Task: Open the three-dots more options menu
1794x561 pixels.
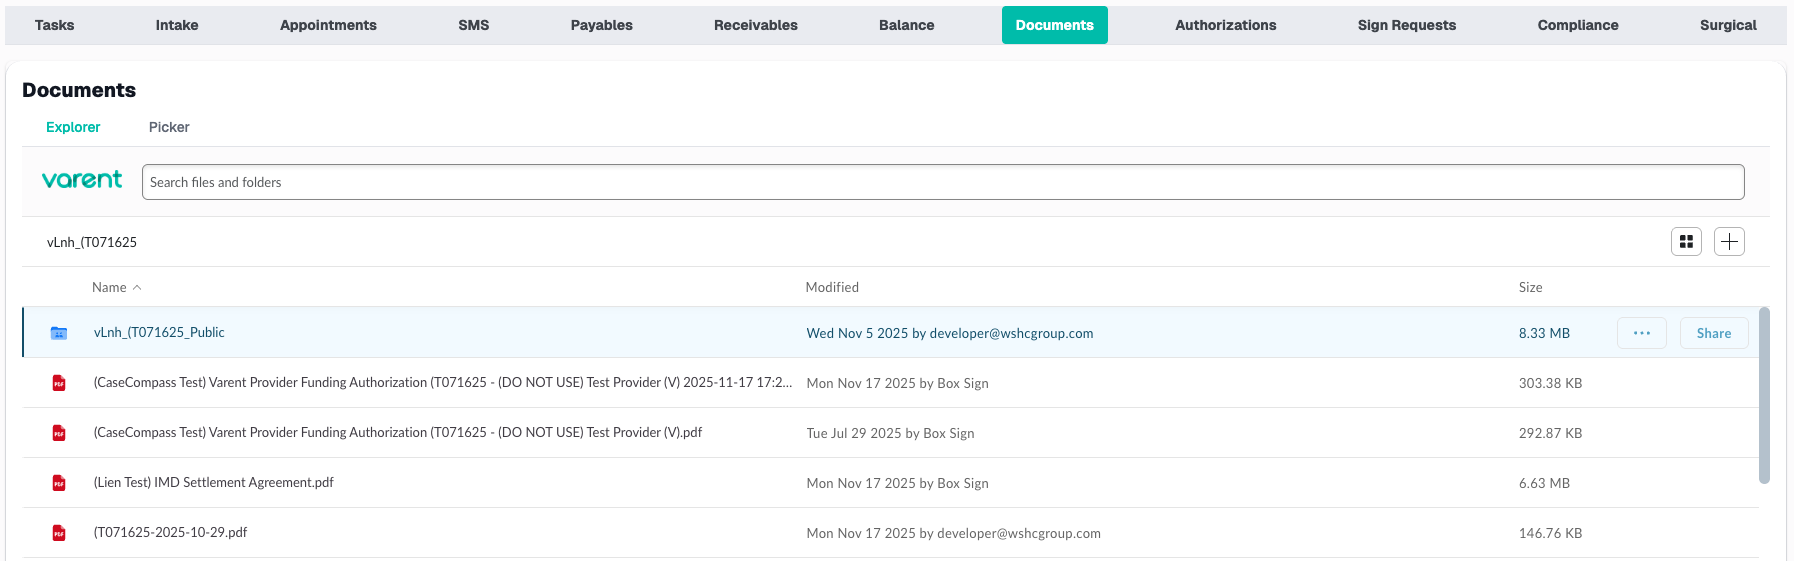Action: tap(1641, 333)
